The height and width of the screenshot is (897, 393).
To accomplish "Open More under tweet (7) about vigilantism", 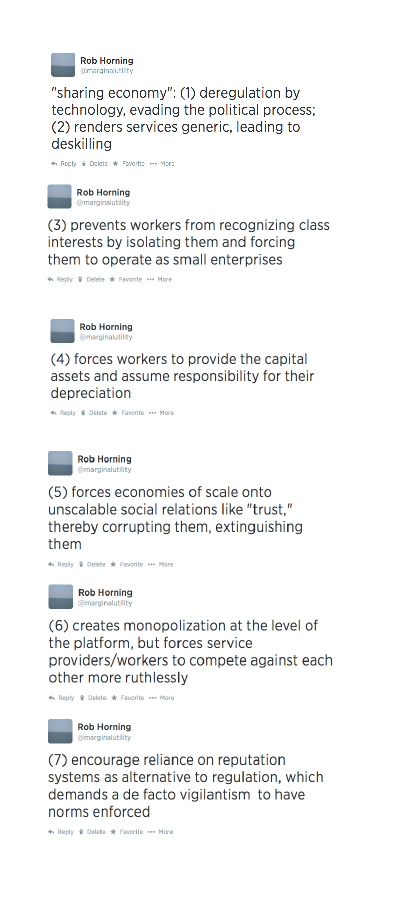I will pyautogui.click(x=160, y=832).
